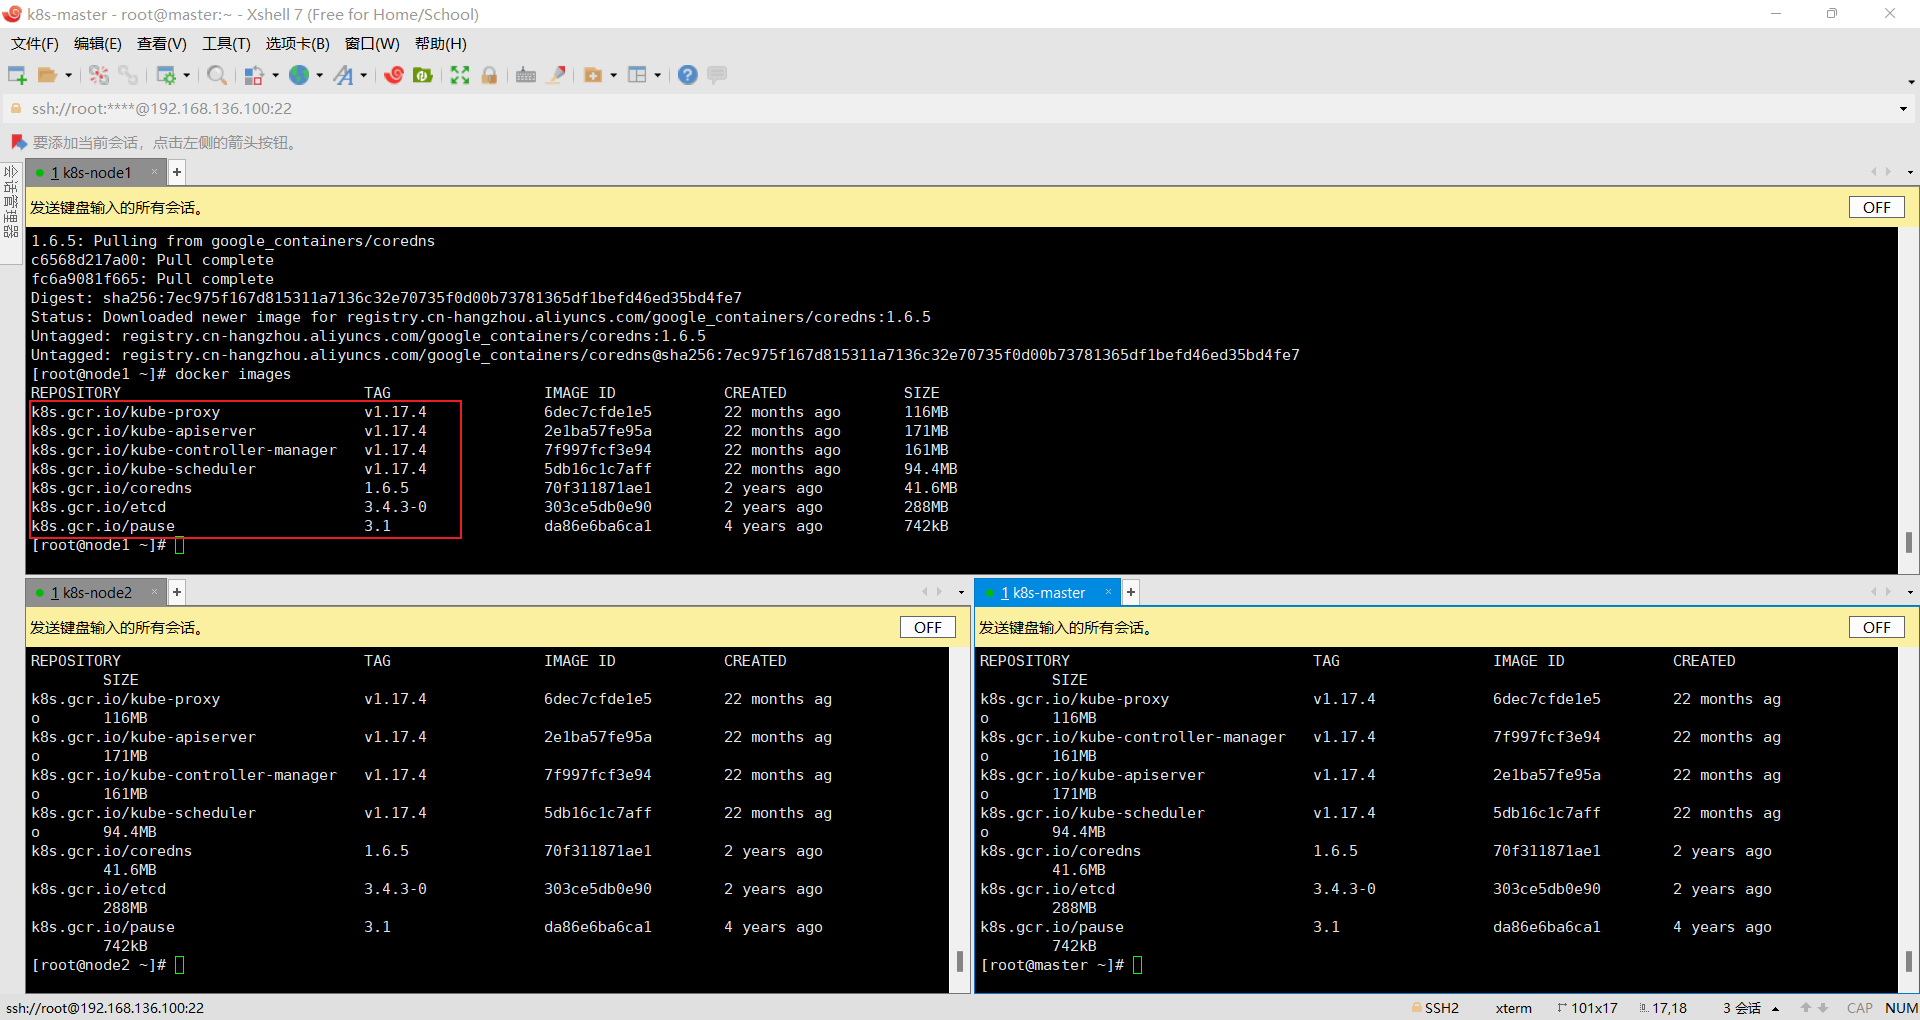The image size is (1920, 1020).
Task: Click 101x17 terminal size in status bar
Action: [x=1586, y=1008]
